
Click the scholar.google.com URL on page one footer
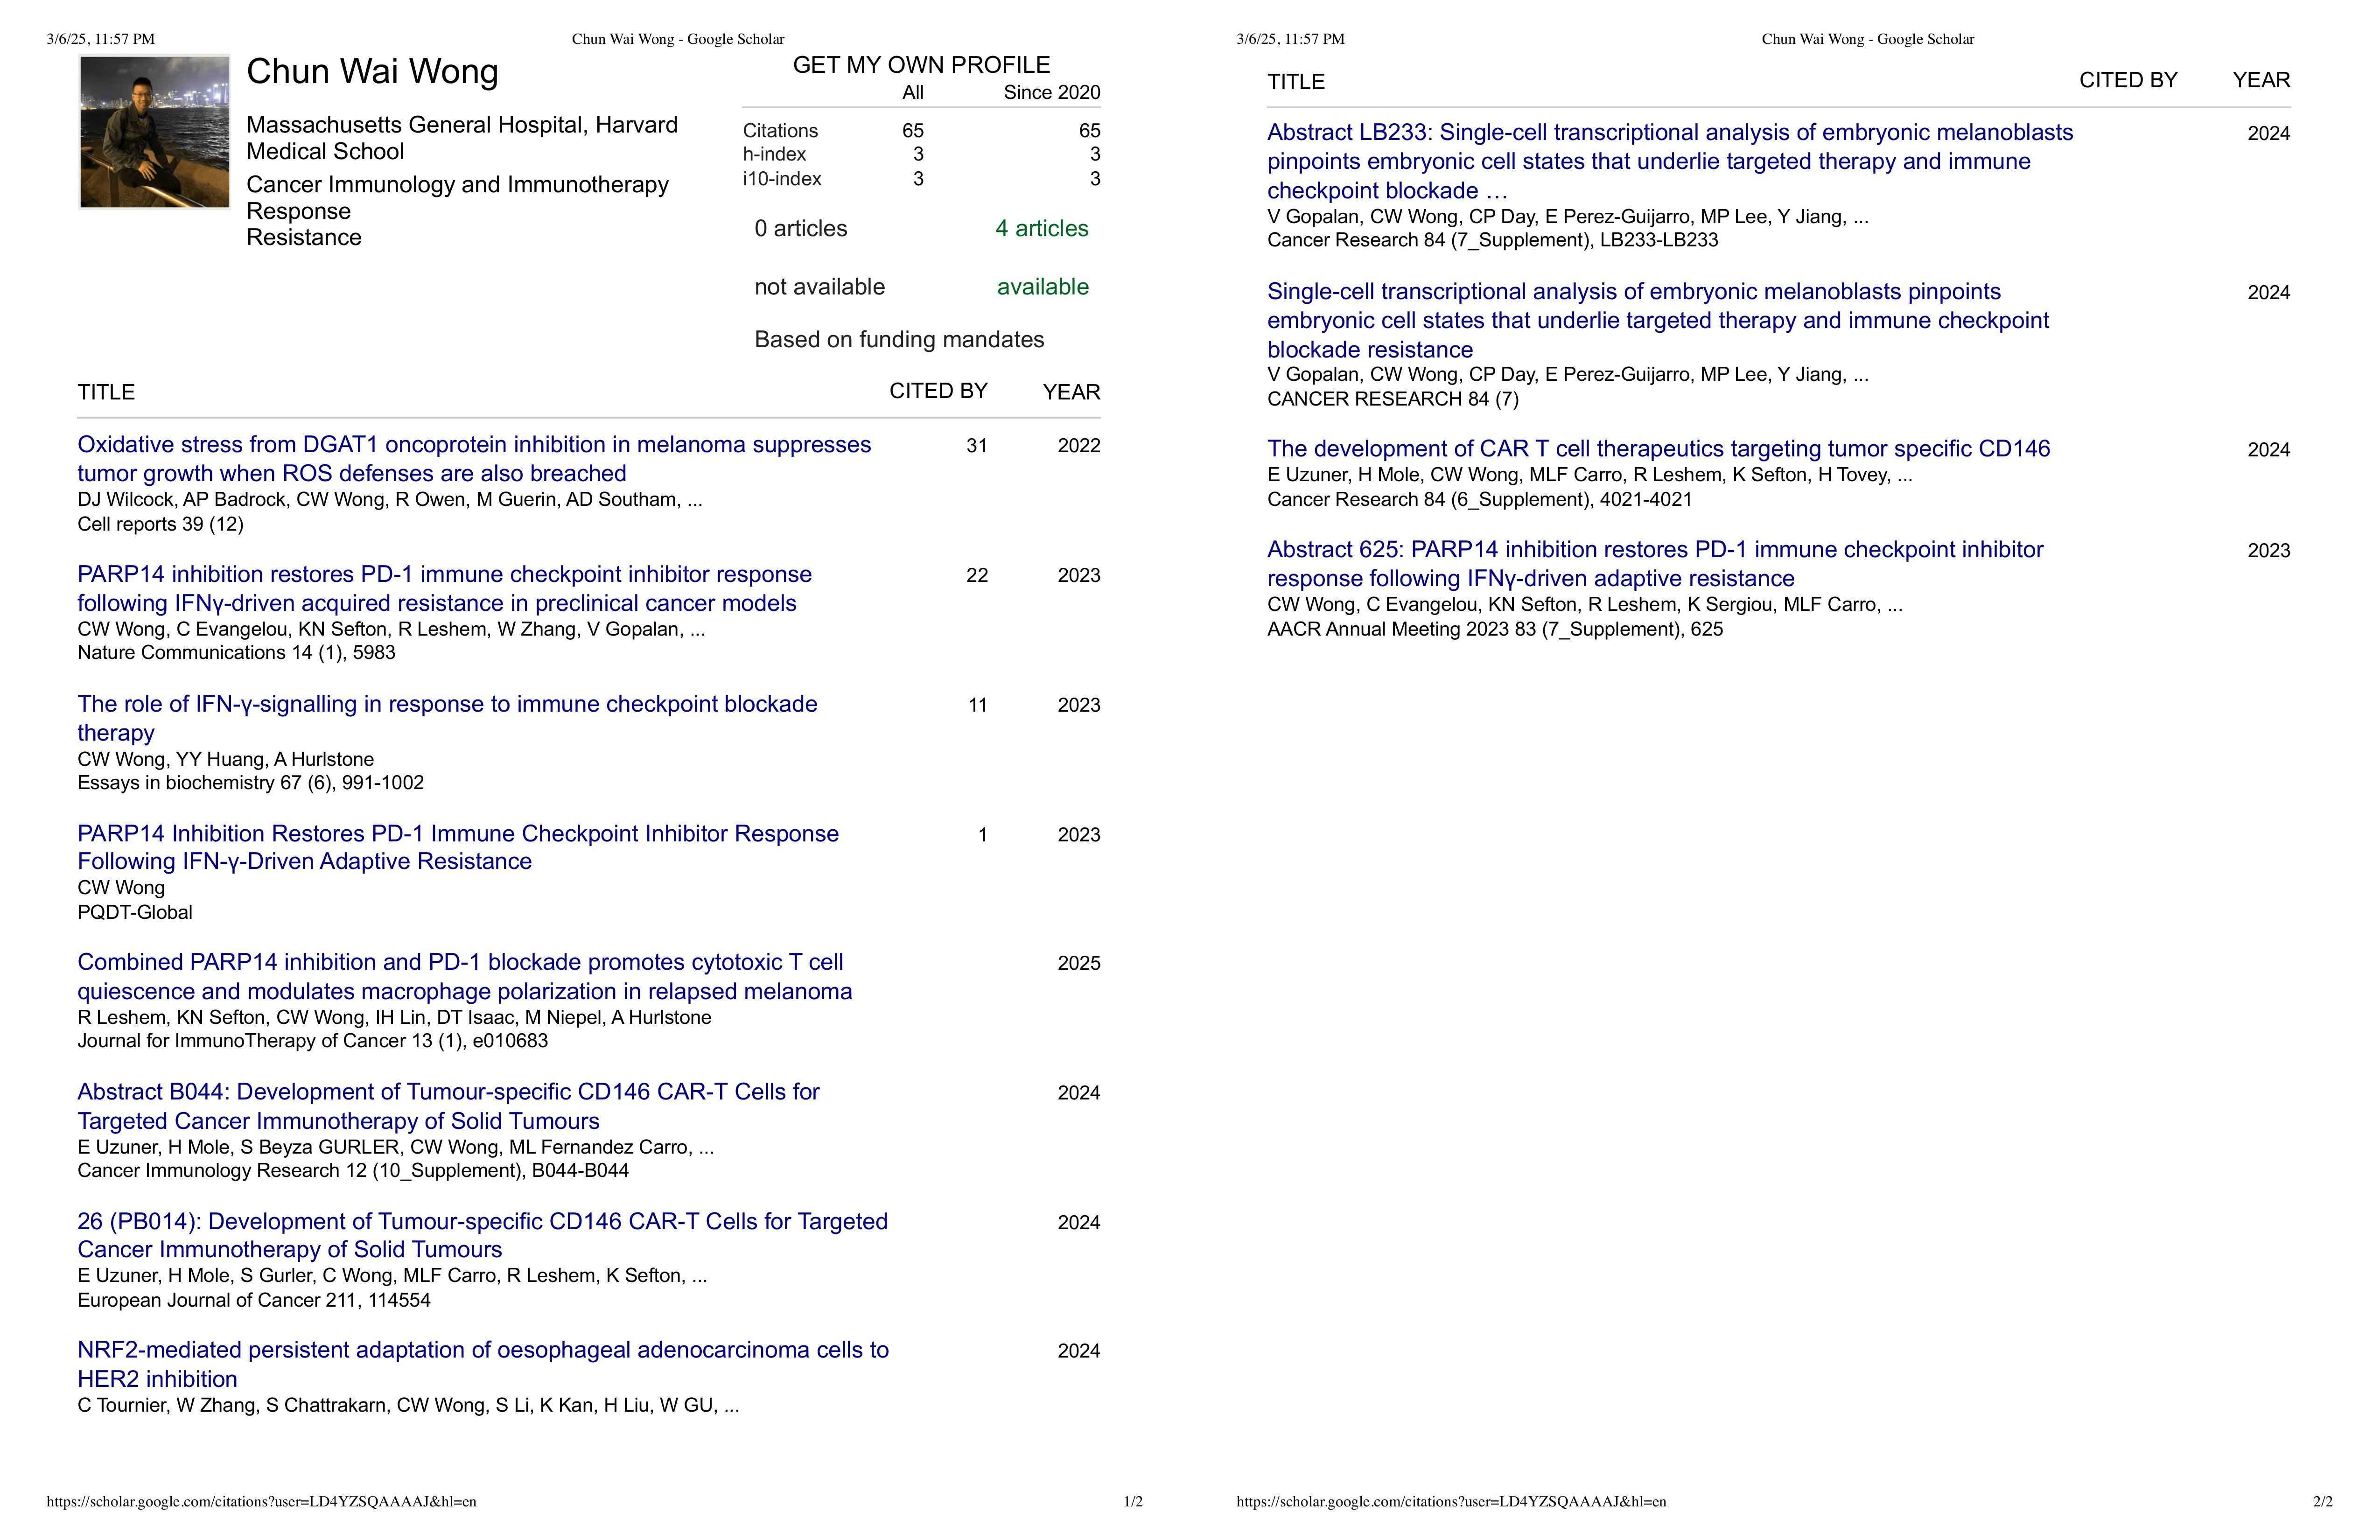[261, 1502]
